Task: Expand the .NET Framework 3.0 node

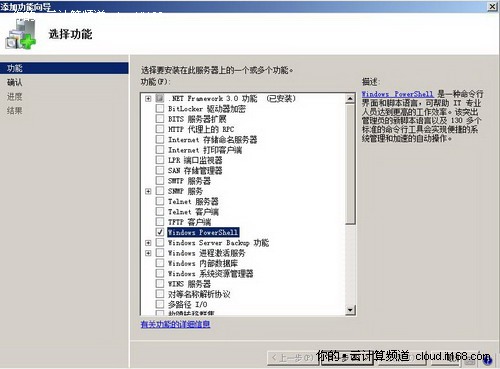Action: point(148,99)
